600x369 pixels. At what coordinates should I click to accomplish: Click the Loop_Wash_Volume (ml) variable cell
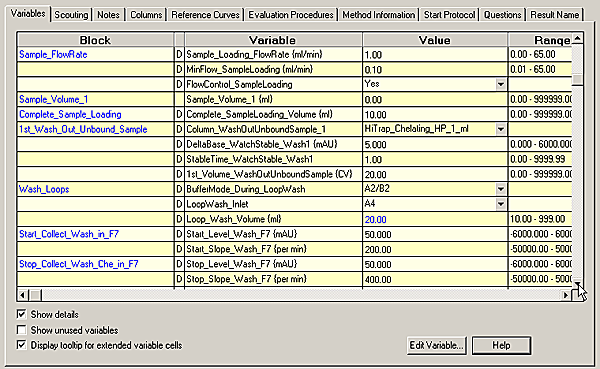tap(273, 219)
